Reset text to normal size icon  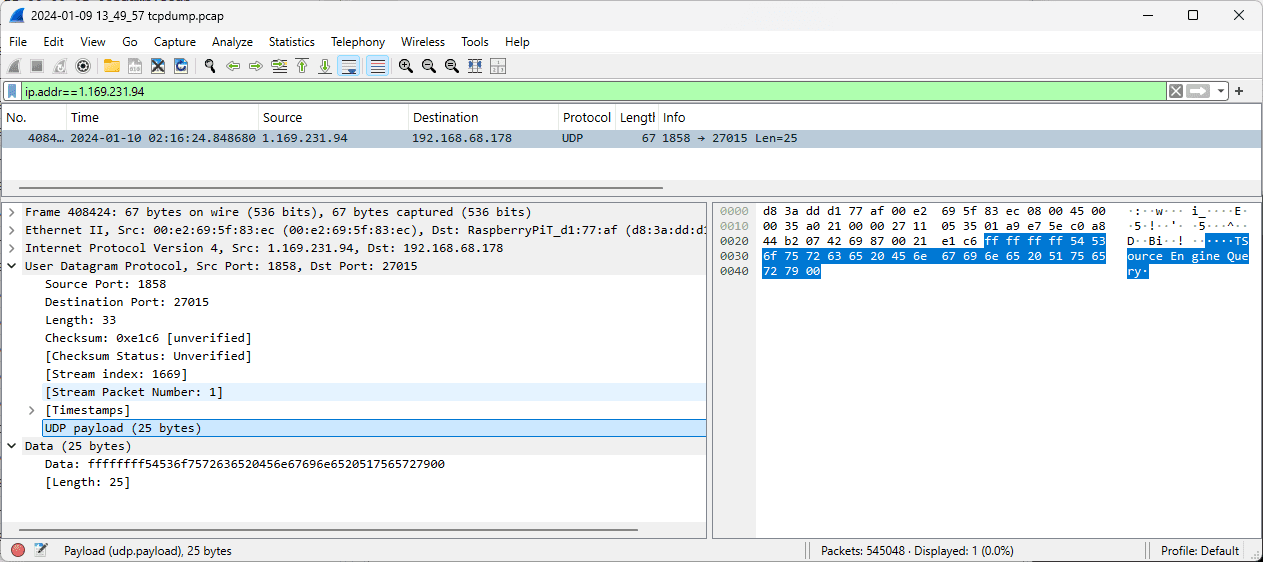[x=452, y=66]
